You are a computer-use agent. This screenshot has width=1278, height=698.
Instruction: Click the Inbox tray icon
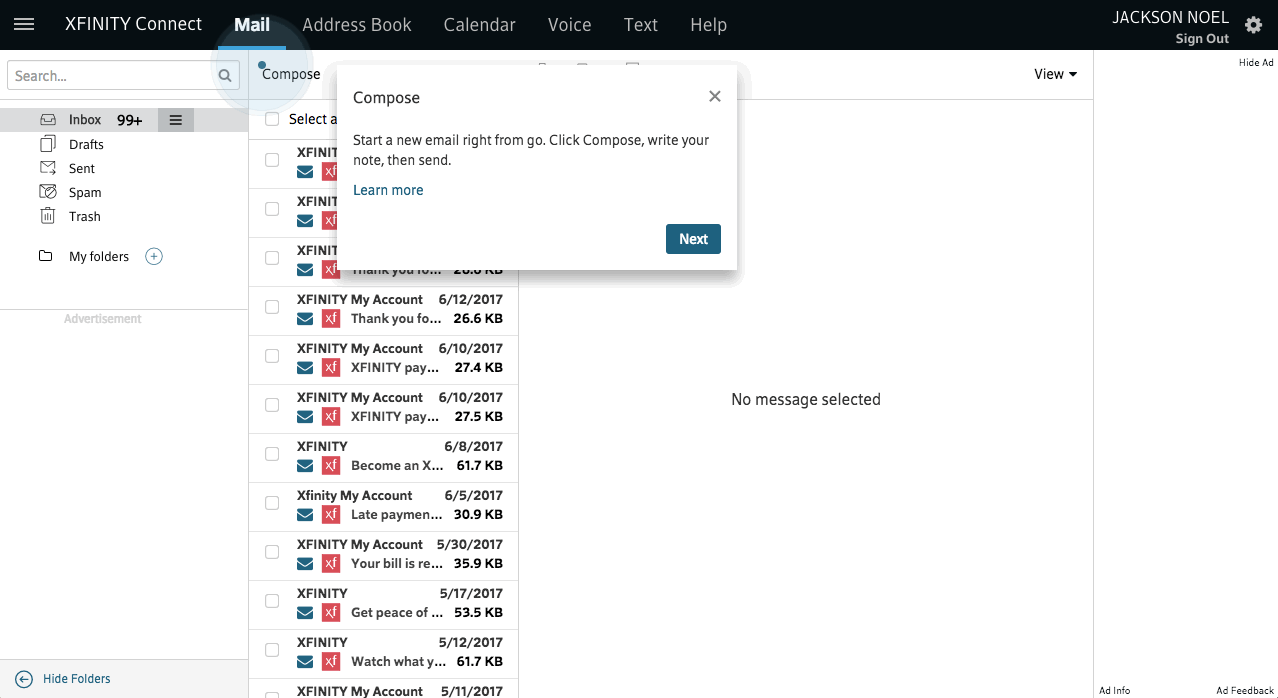pos(48,120)
